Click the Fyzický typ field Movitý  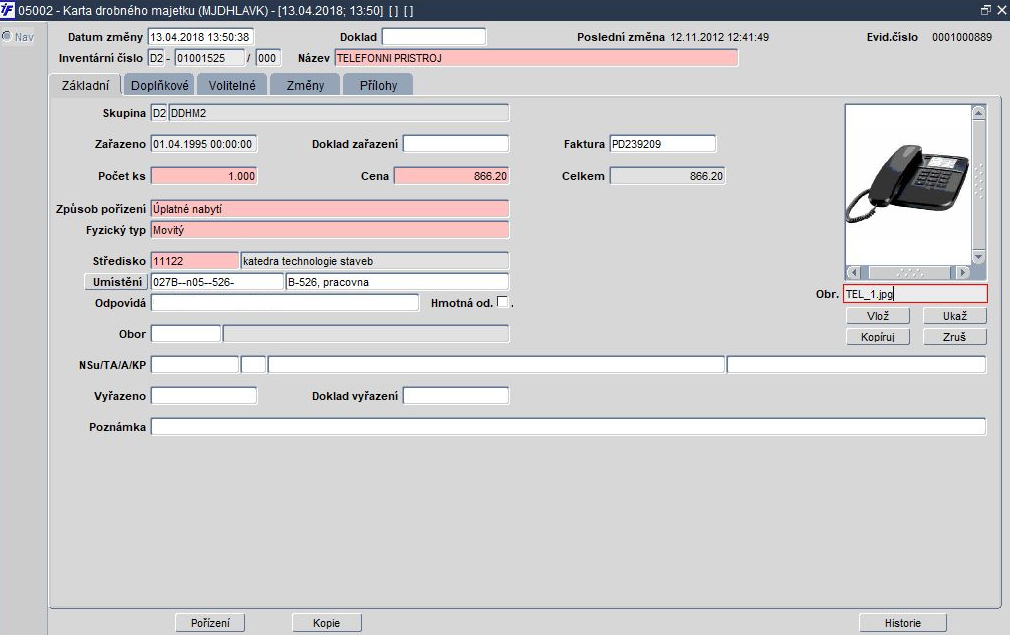(x=330, y=230)
